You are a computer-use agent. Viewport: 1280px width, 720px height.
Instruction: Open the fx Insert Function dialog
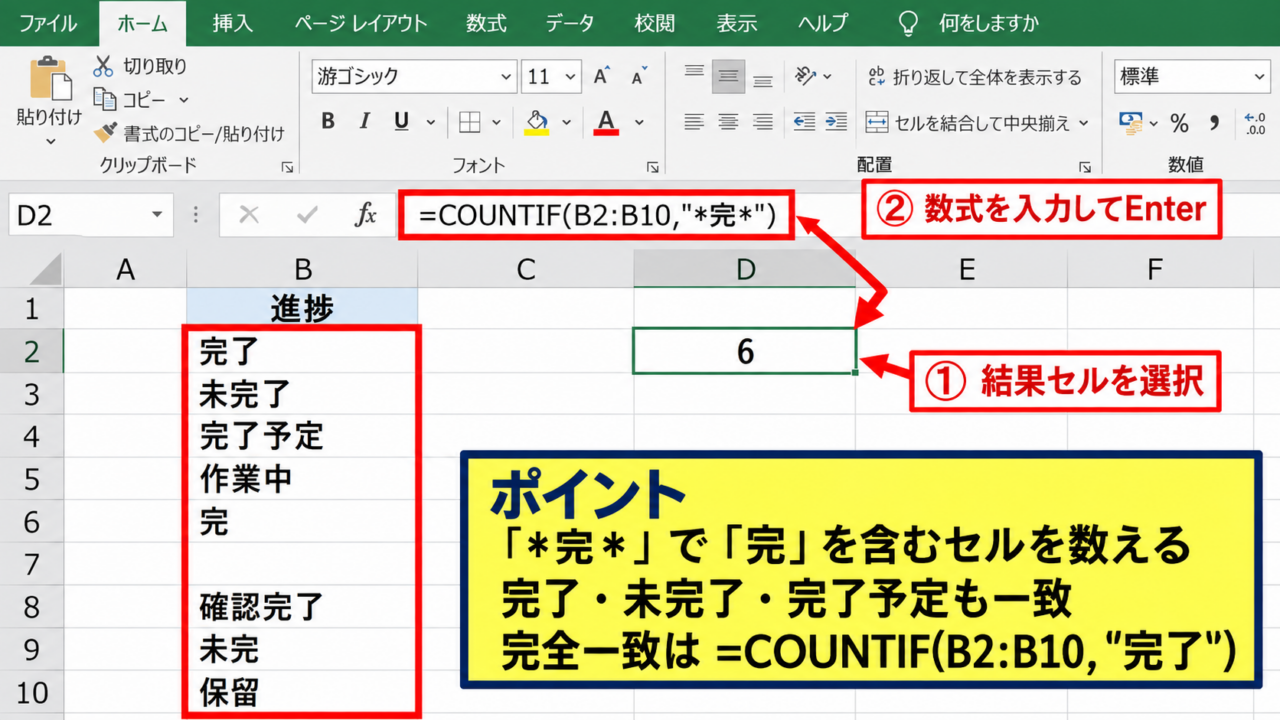click(x=367, y=214)
